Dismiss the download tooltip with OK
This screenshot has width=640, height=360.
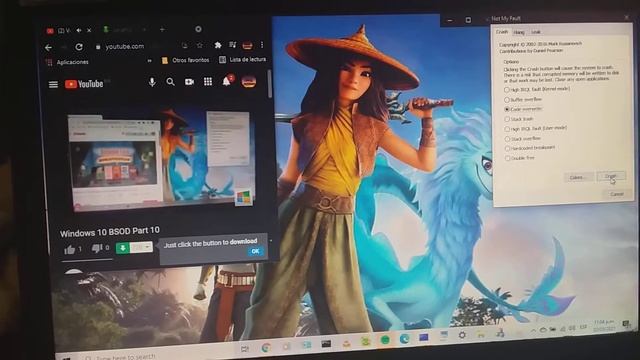255,251
